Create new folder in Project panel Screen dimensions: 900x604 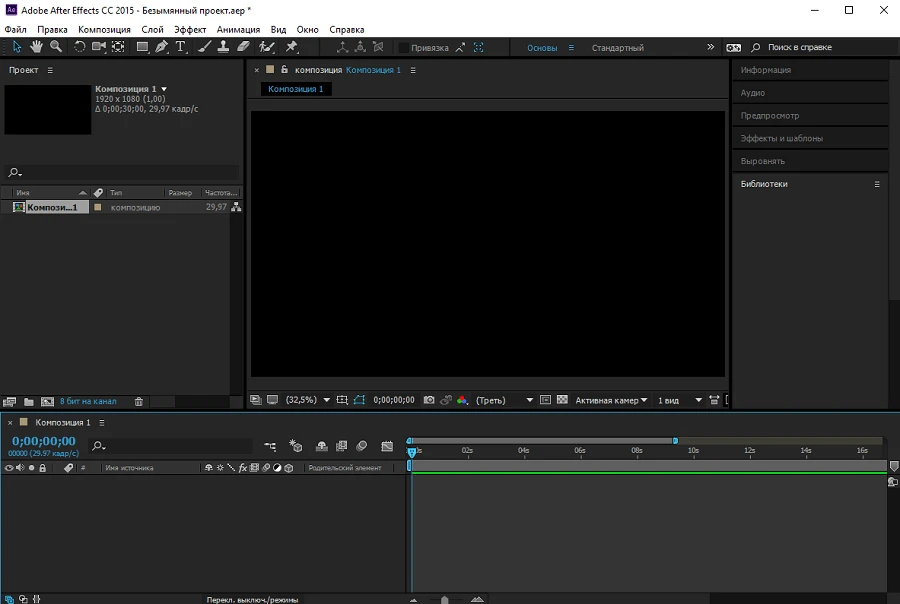click(x=29, y=402)
